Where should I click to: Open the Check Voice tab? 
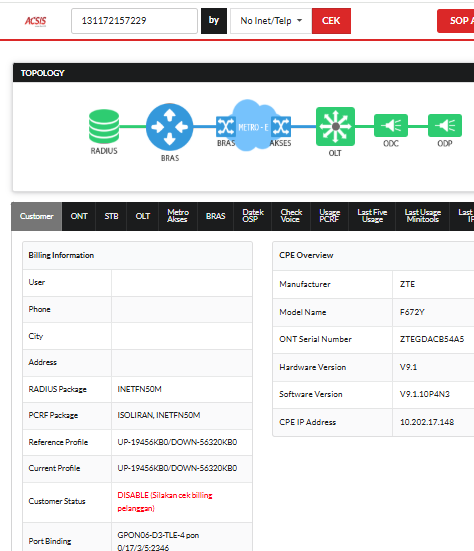[x=291, y=216]
